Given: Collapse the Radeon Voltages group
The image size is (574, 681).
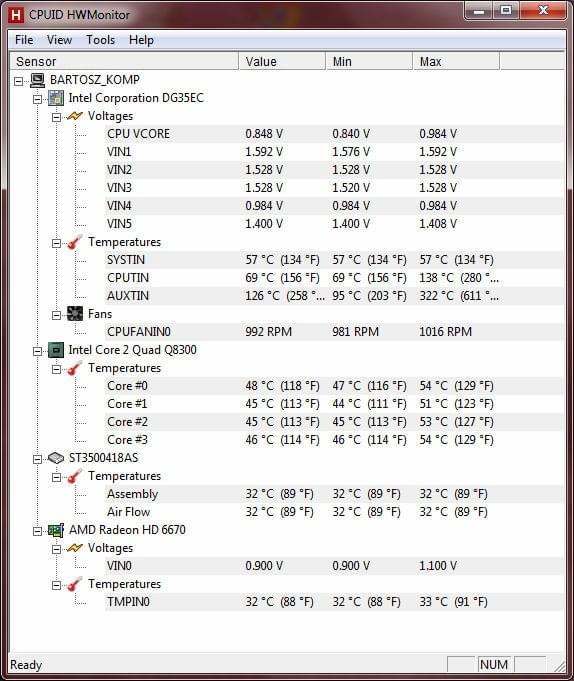Looking at the screenshot, I should pyautogui.click(x=56, y=549).
